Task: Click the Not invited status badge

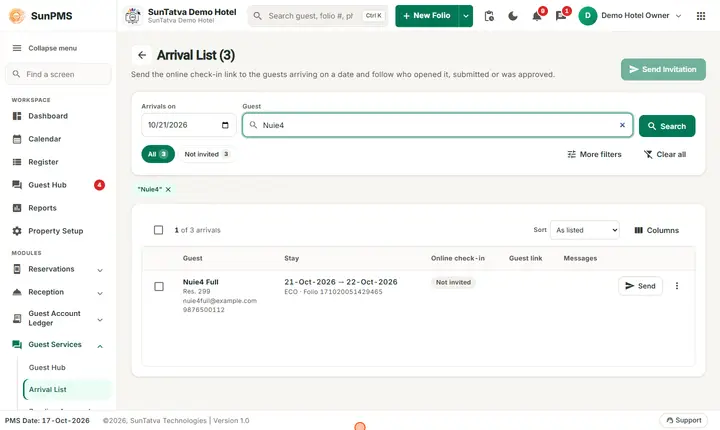Action: point(453,282)
